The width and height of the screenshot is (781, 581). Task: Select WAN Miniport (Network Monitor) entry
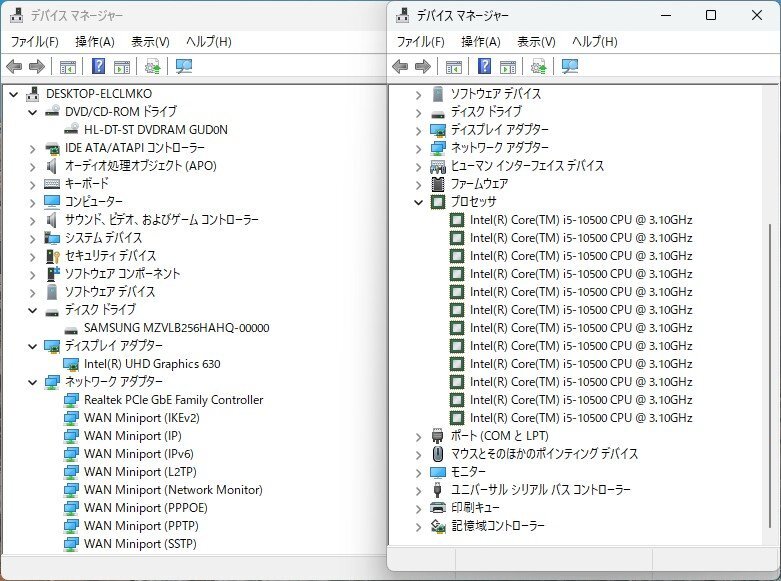click(173, 490)
